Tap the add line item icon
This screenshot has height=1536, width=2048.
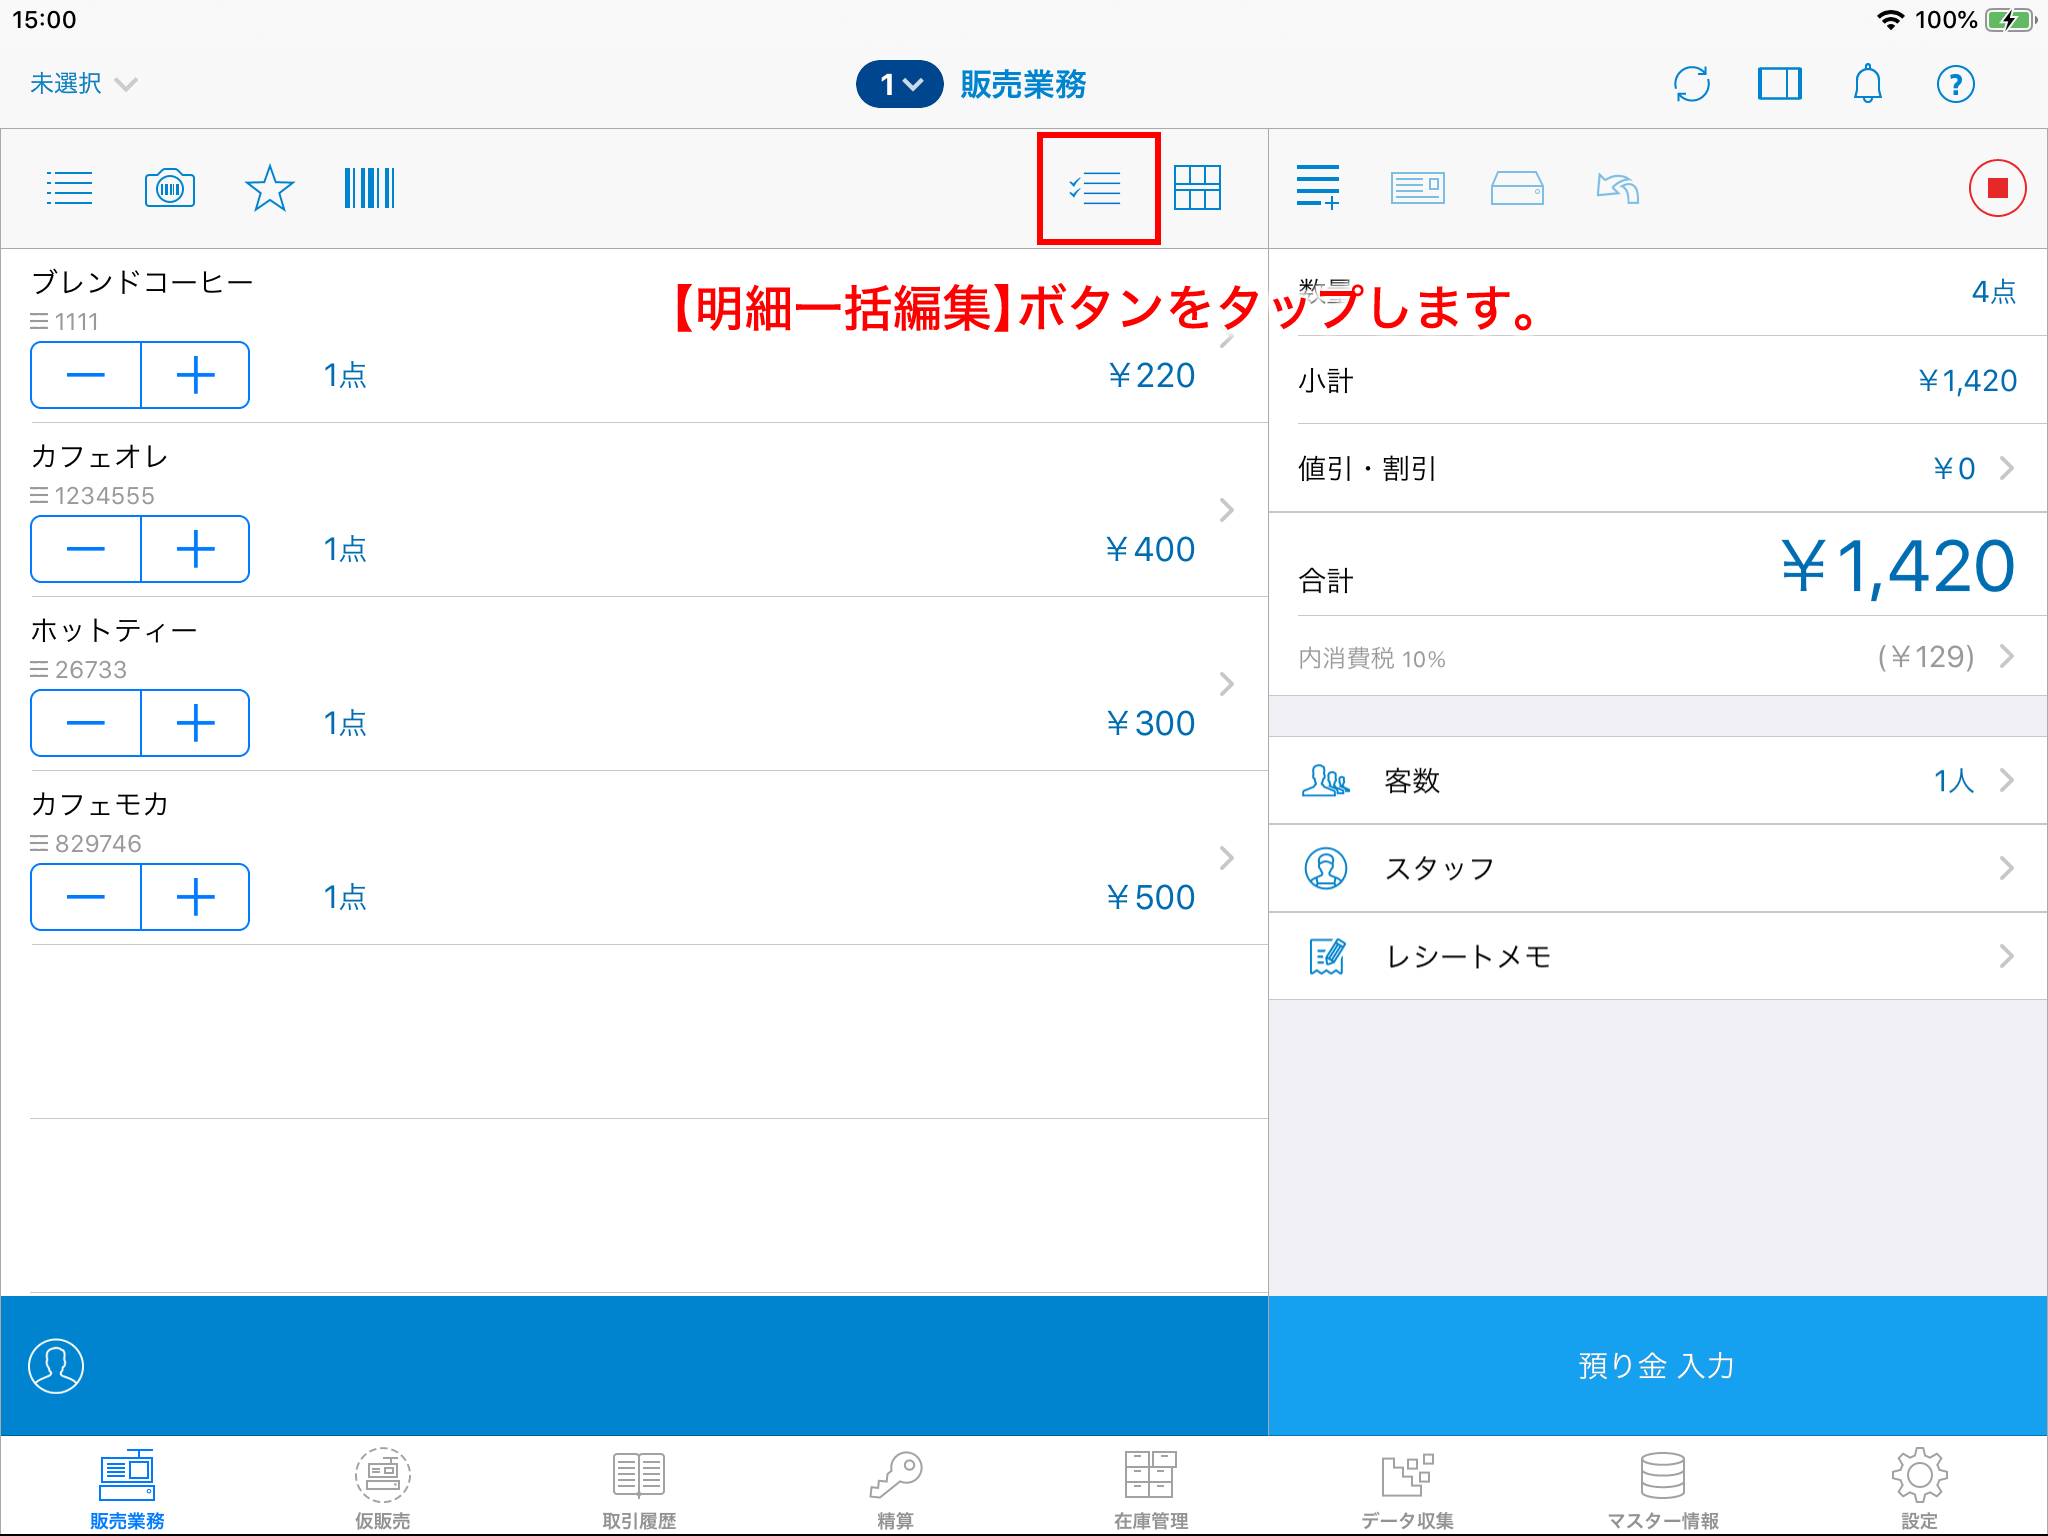[1317, 187]
